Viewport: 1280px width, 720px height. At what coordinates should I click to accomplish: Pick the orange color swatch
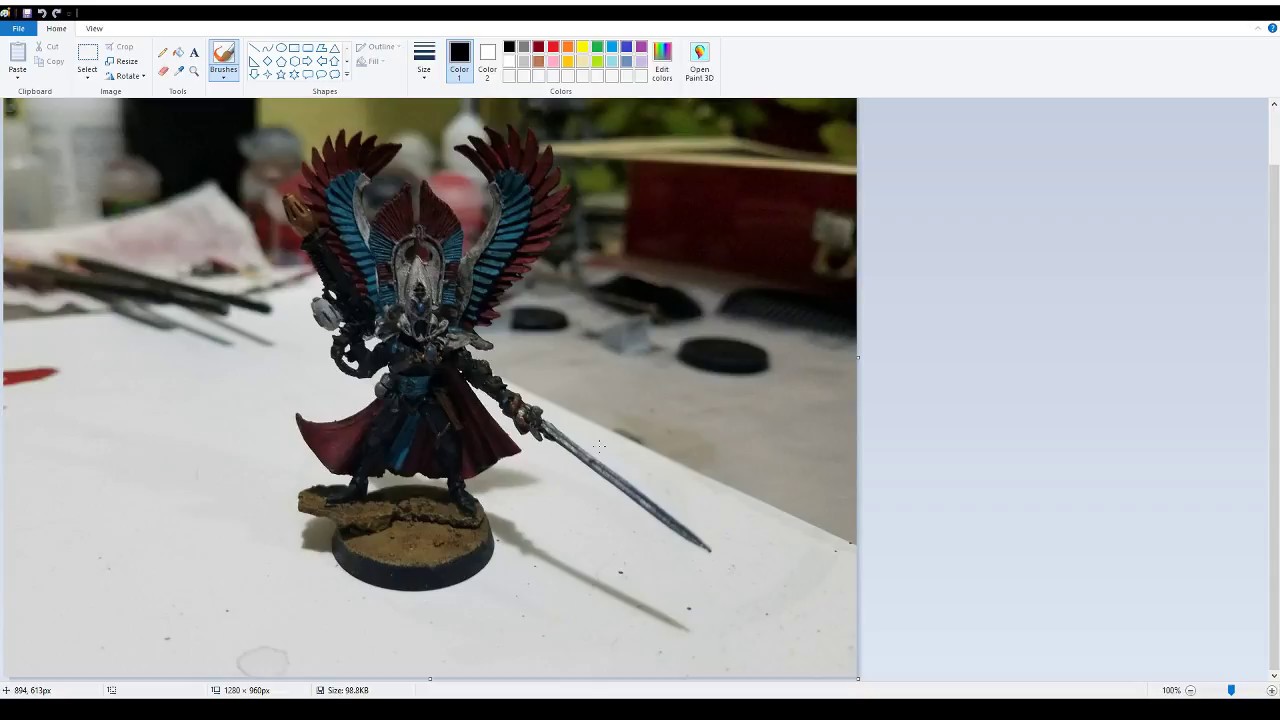click(x=567, y=47)
